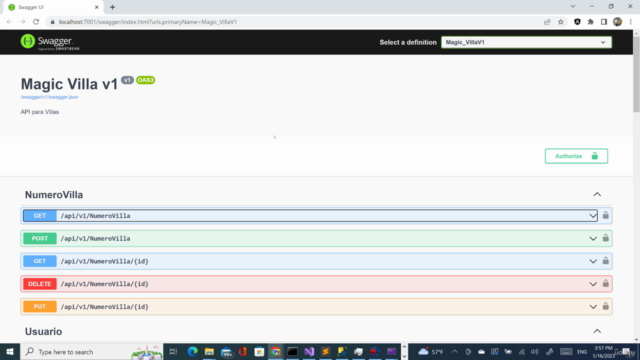The width and height of the screenshot is (640, 360).
Task: Click the Magic Villa v1 title
Action: (x=69, y=84)
